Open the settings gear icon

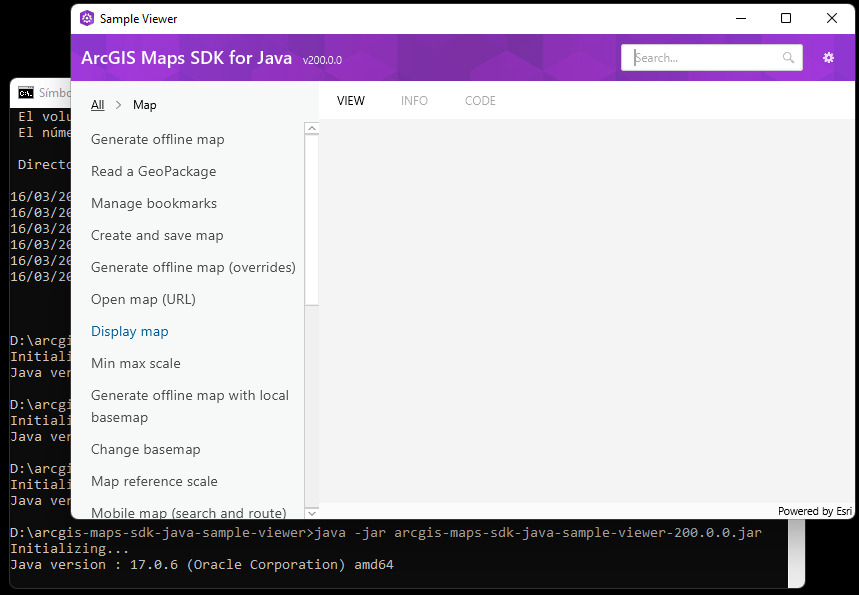[x=829, y=57]
